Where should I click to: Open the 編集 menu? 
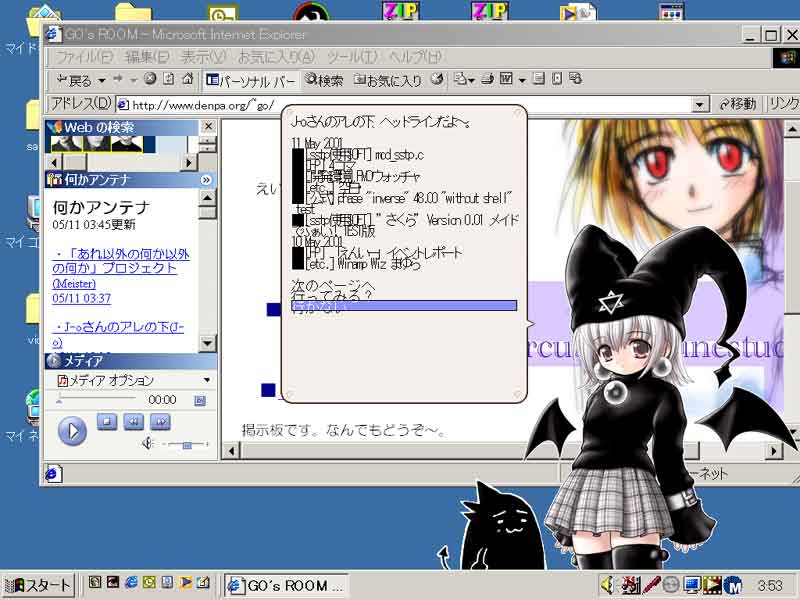click(x=147, y=57)
